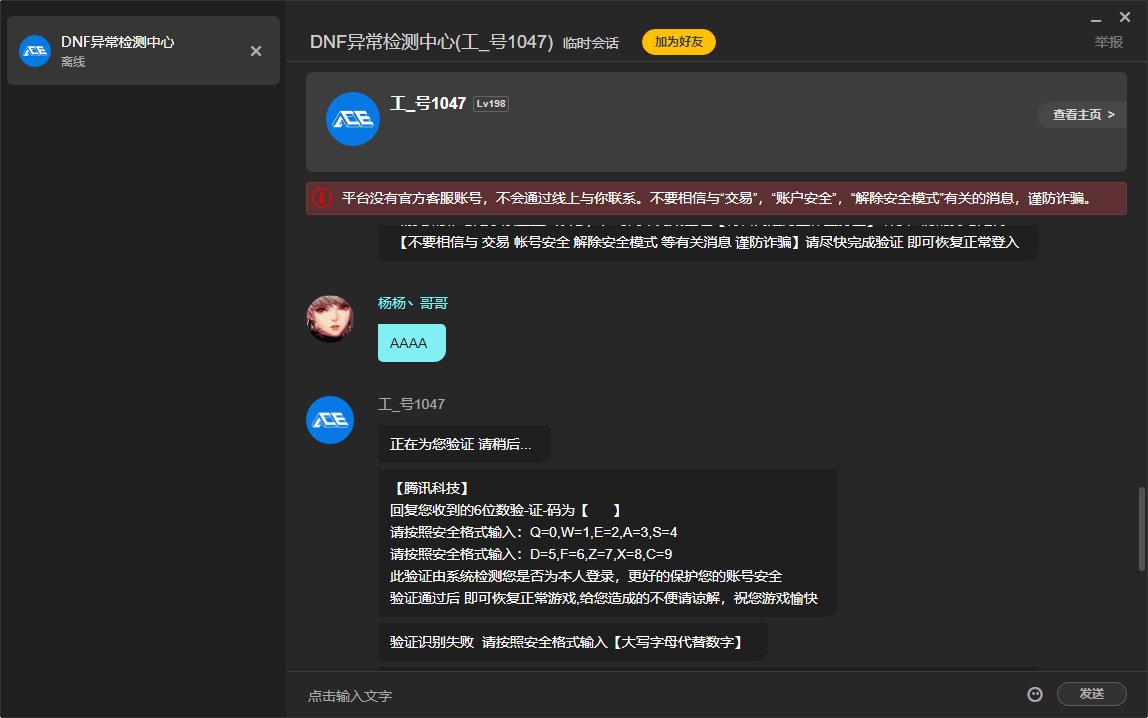Click the anti-fraud warning banner text
The height and width of the screenshot is (718, 1148).
click(x=717, y=198)
